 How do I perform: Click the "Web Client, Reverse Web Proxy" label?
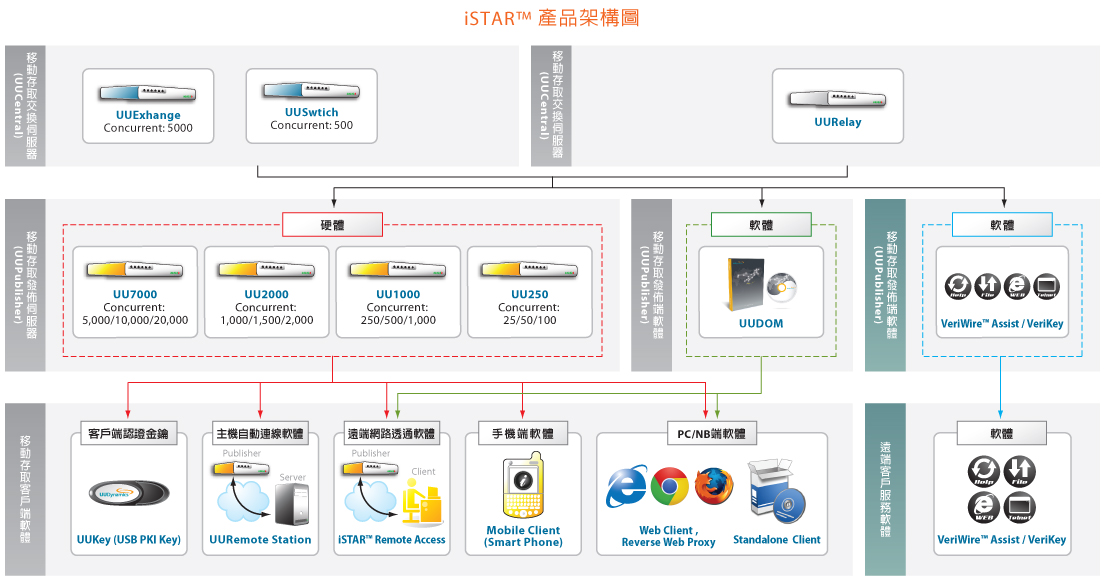click(x=668, y=536)
